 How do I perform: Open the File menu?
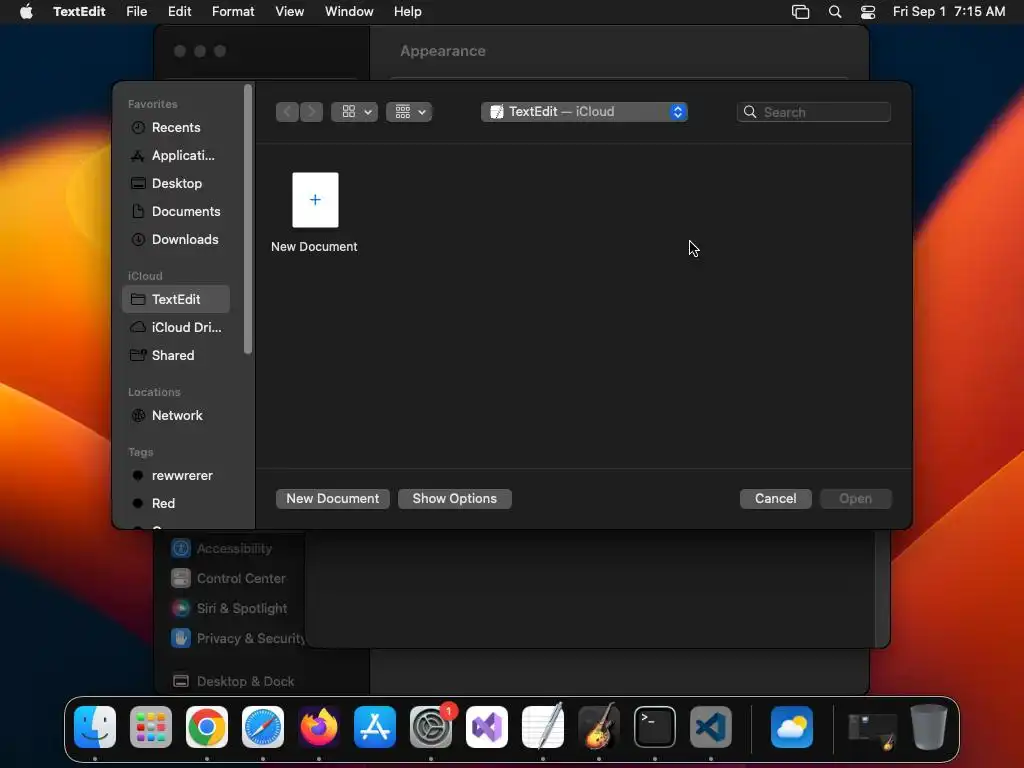click(136, 12)
